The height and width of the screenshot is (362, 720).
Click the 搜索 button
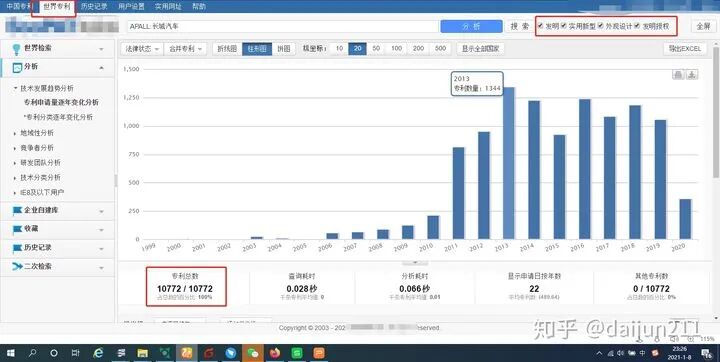(x=519, y=26)
